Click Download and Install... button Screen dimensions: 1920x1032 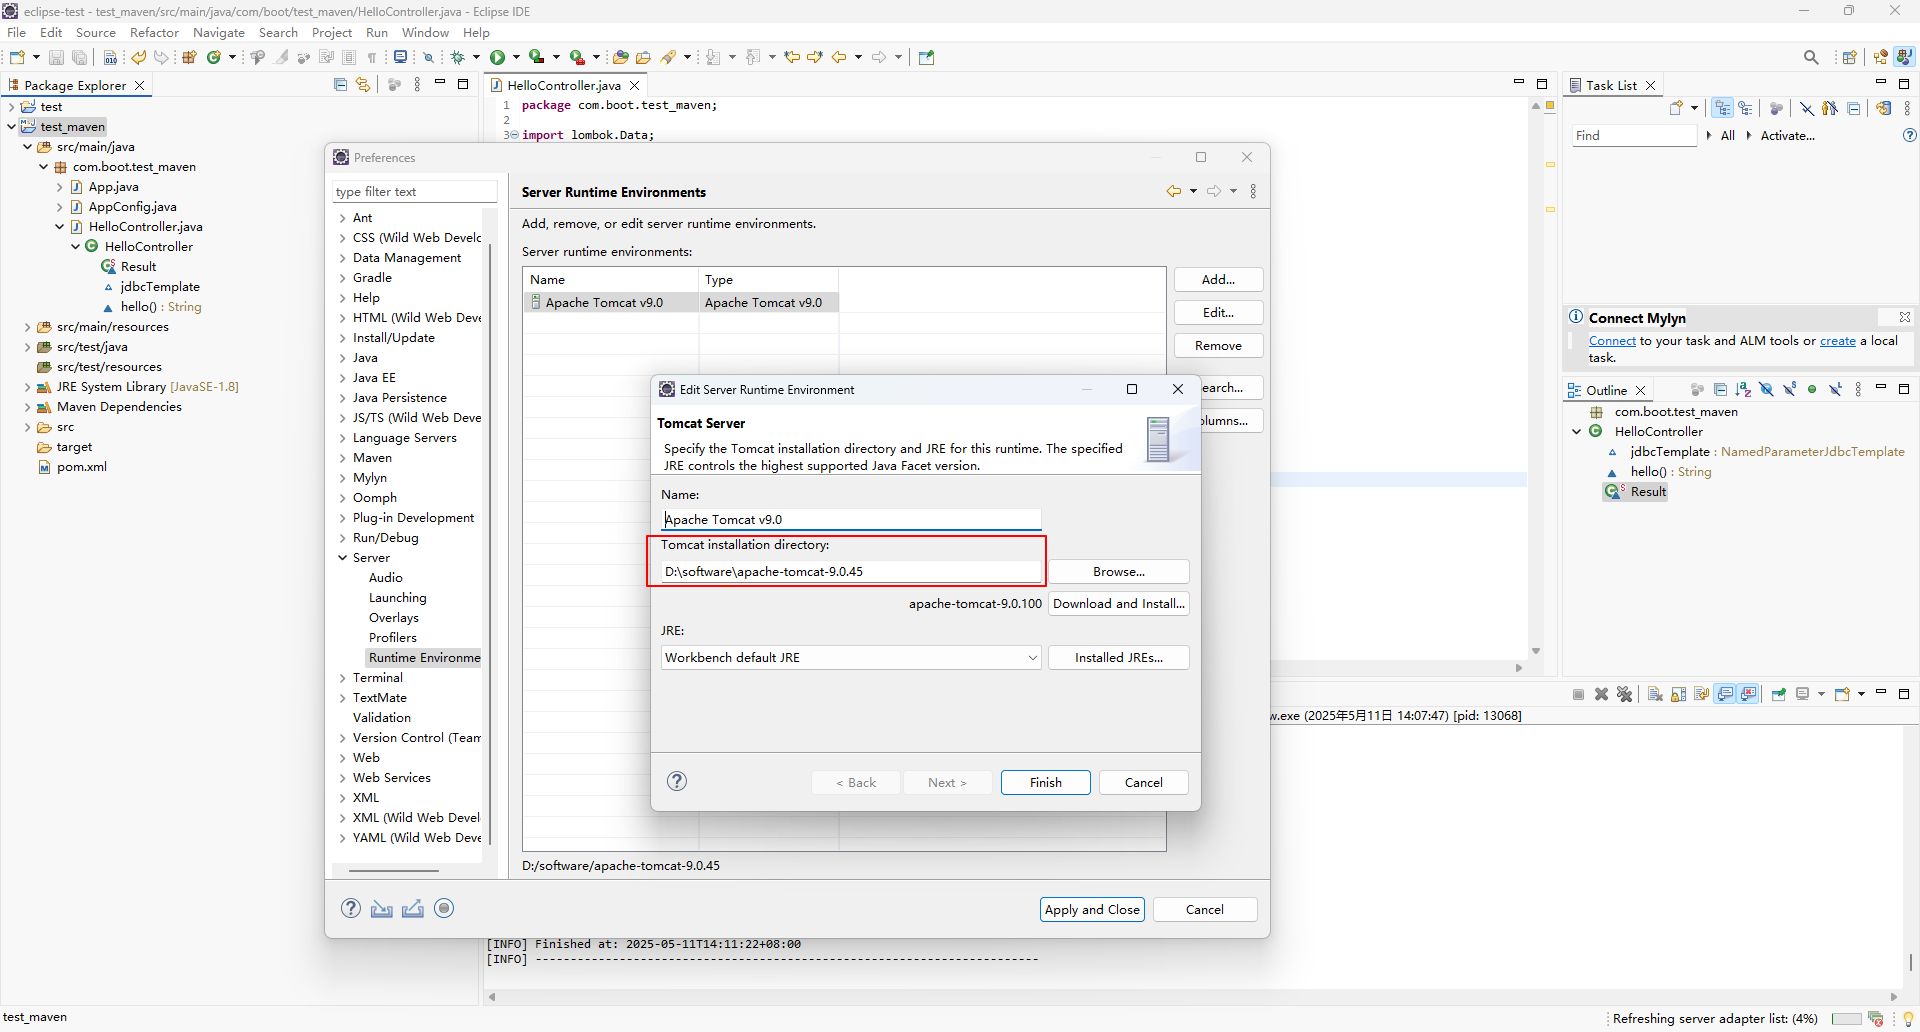[1119, 603]
